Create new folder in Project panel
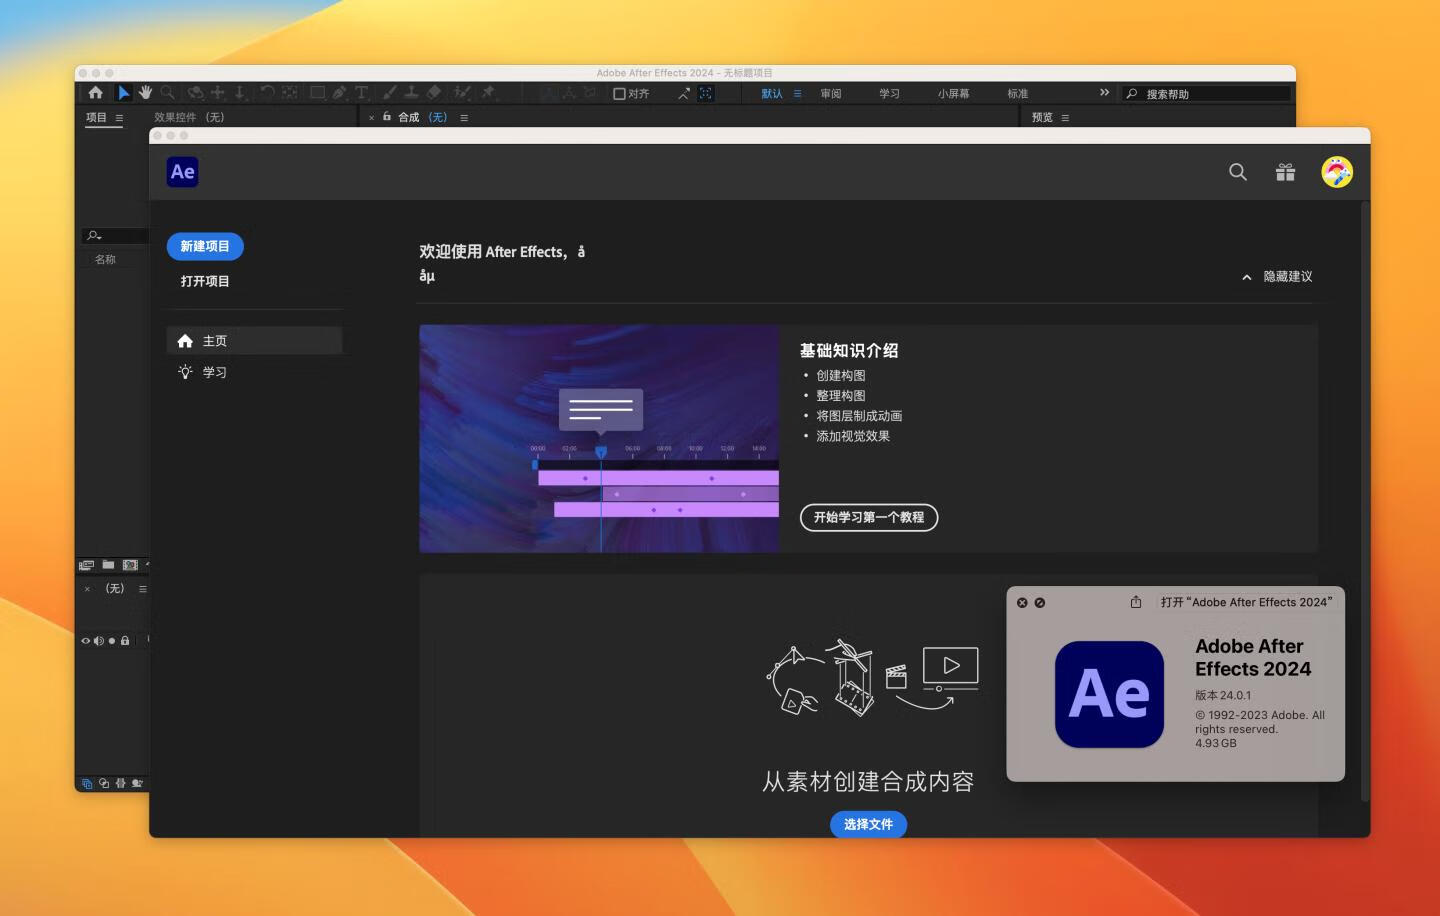The image size is (1440, 916). pyautogui.click(x=108, y=565)
